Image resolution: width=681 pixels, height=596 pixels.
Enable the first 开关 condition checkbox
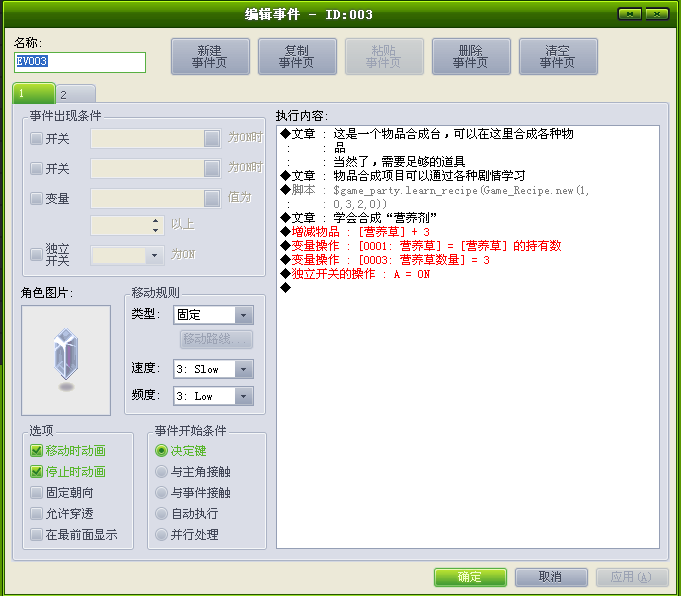36,139
